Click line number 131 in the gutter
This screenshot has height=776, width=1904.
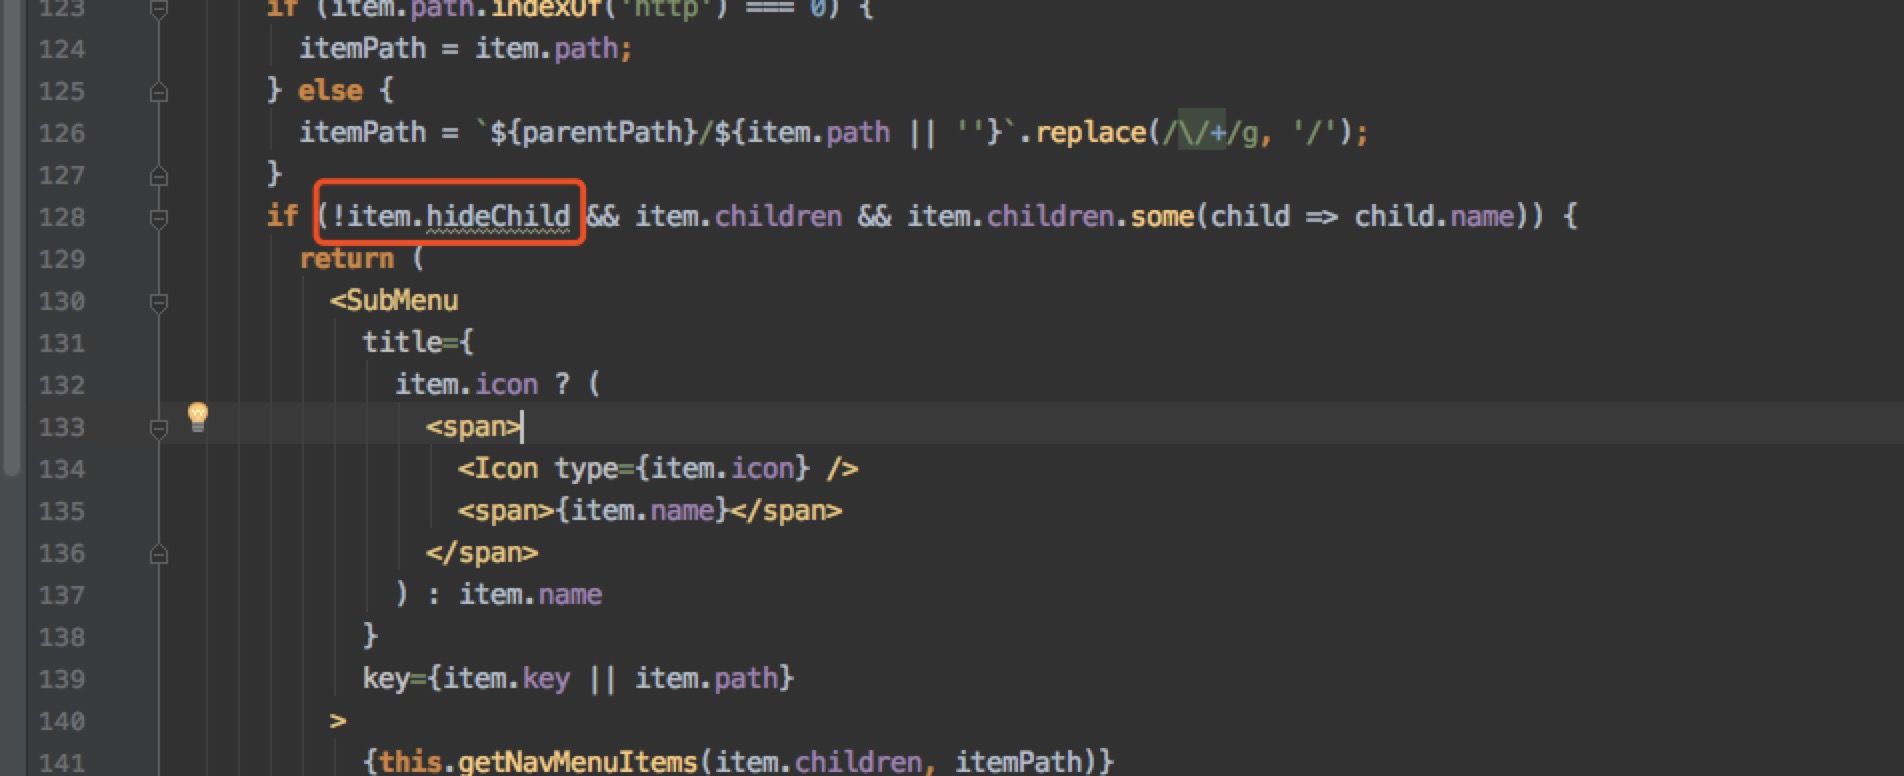[x=62, y=343]
